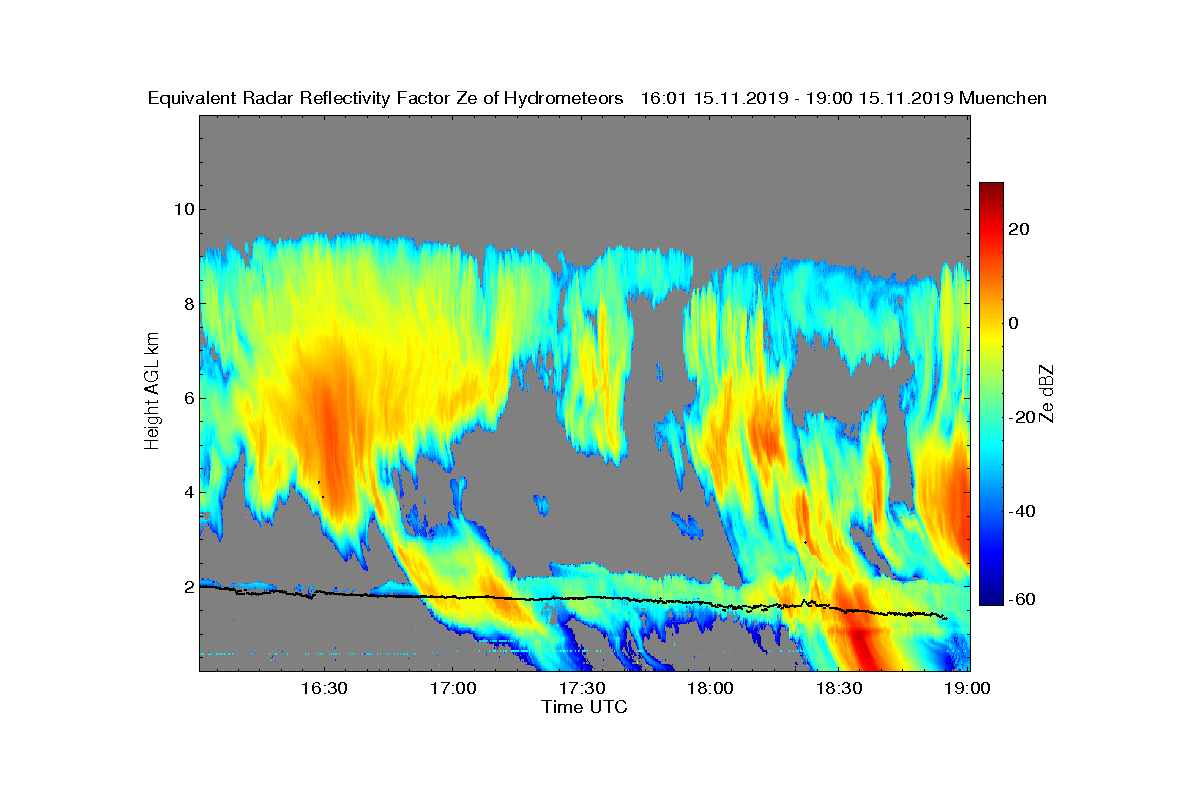Click the colorbar value 20

(x=1020, y=229)
